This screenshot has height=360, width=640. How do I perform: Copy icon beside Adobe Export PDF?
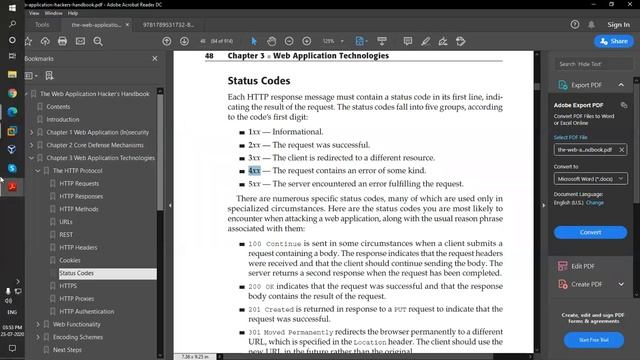click(x=624, y=105)
